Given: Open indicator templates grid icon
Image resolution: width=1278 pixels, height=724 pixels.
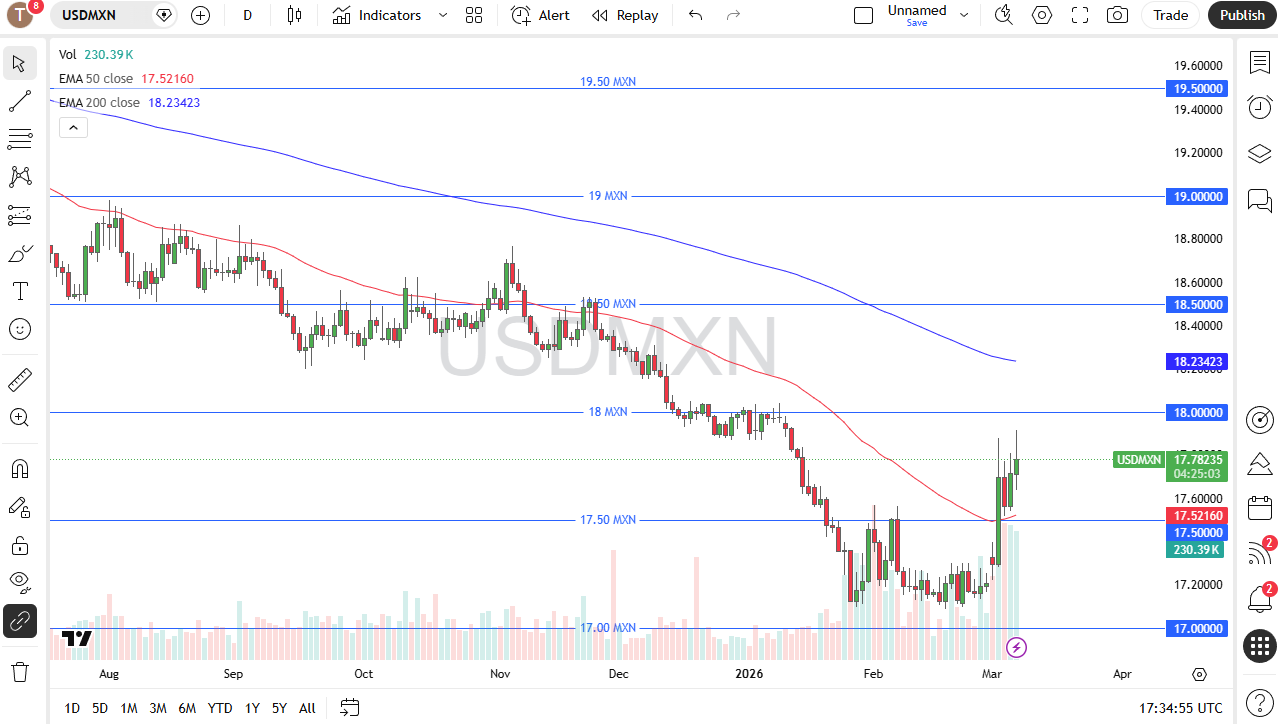Looking at the screenshot, I should (474, 15).
